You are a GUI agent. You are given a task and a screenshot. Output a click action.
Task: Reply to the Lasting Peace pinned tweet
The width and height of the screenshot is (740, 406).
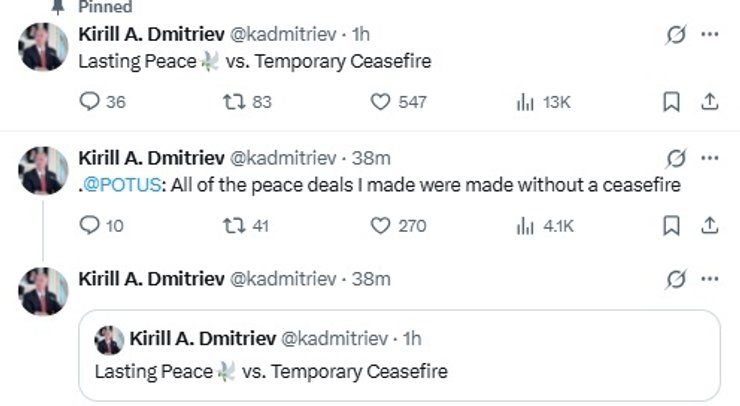[x=89, y=101]
